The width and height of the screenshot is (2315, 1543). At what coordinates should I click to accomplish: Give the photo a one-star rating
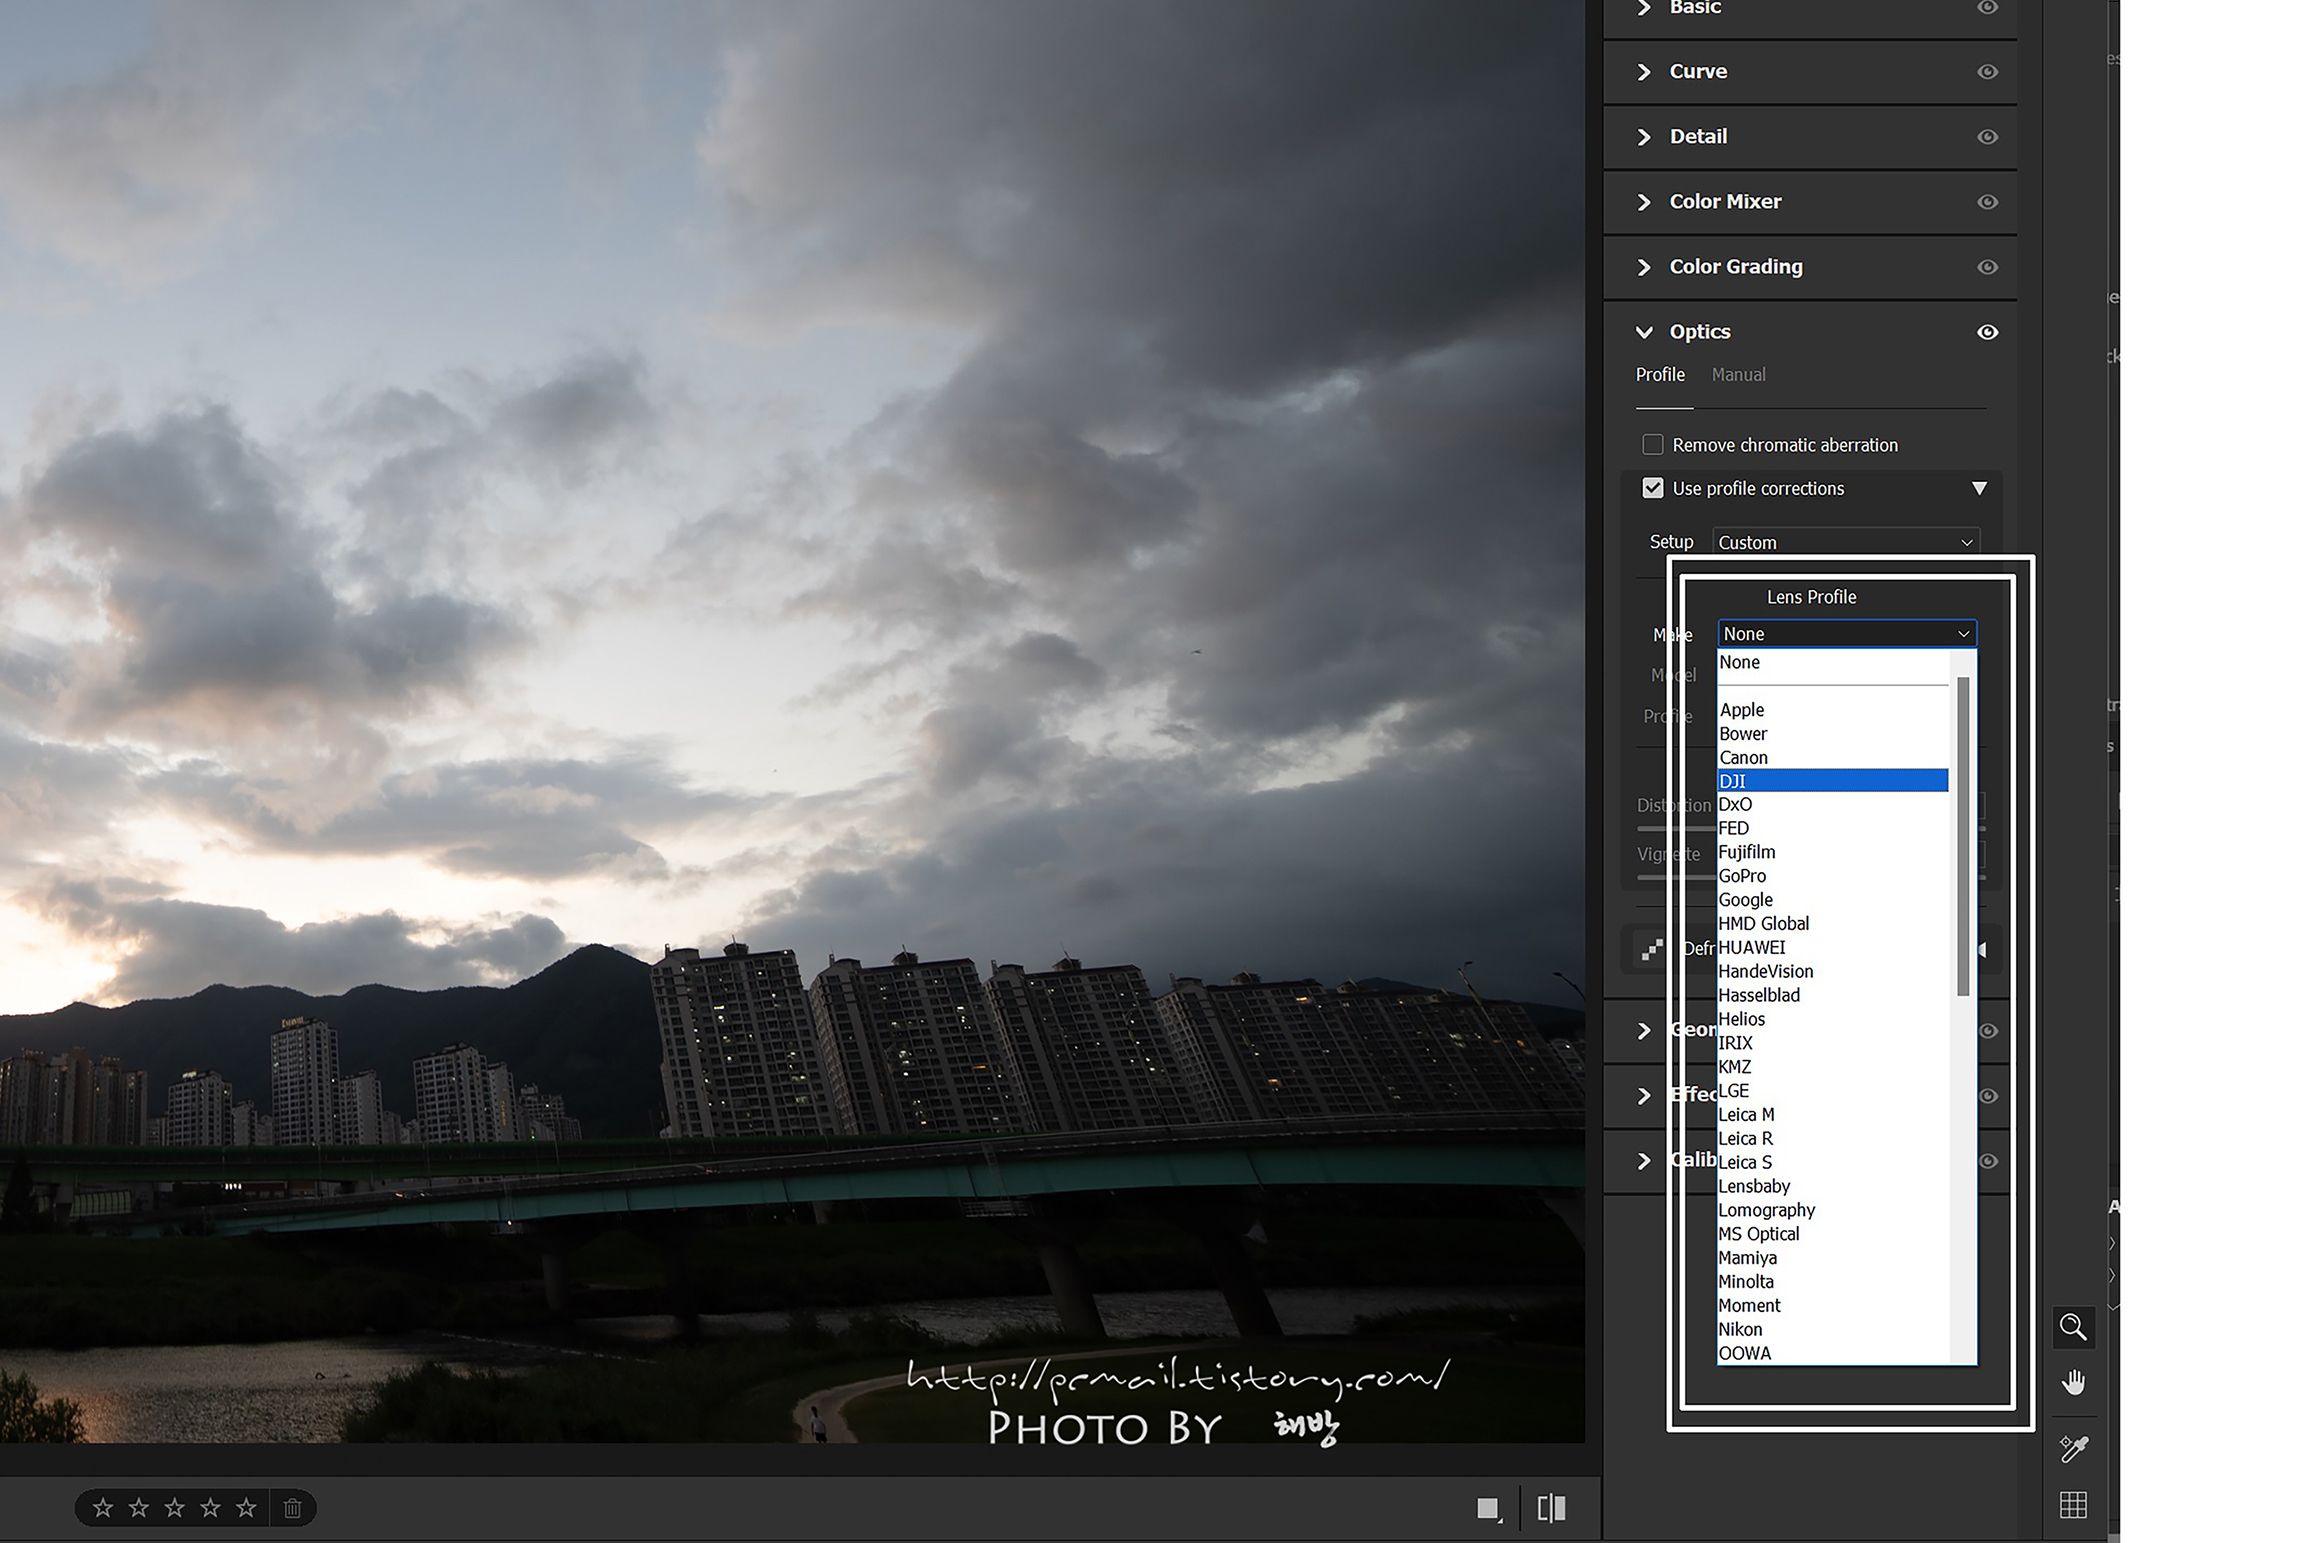[x=102, y=1508]
